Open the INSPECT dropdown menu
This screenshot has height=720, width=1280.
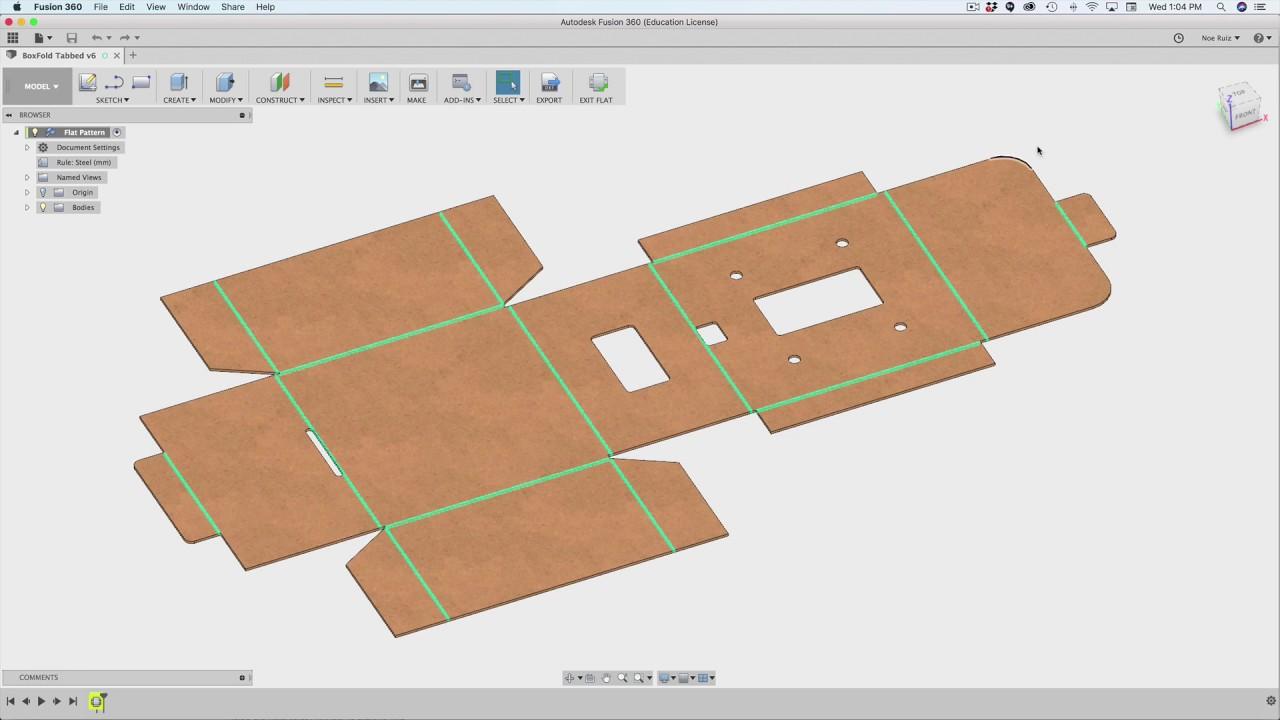[334, 100]
